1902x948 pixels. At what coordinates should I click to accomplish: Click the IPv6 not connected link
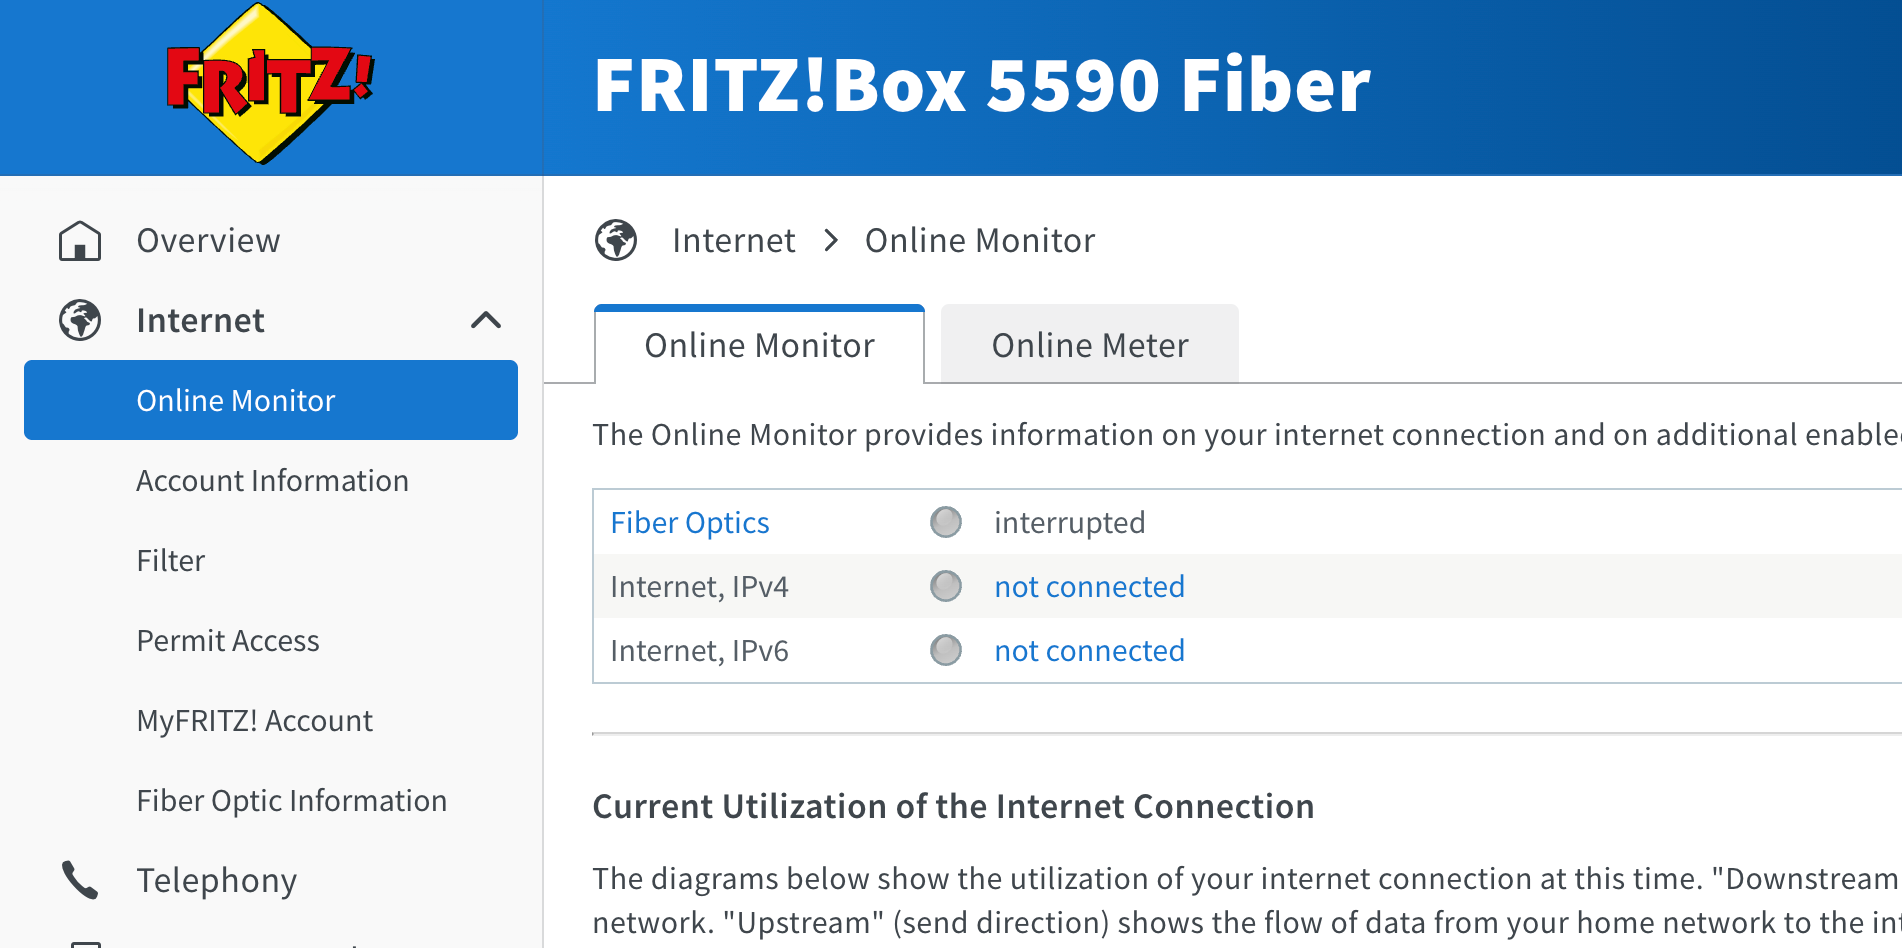point(1089,651)
